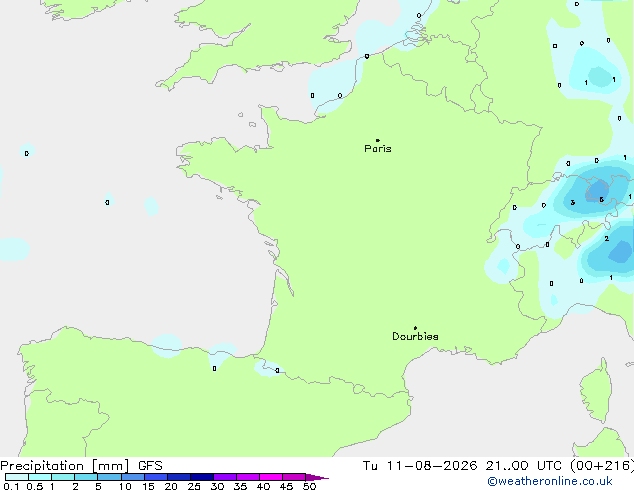Pick the blue 10–15 mm legend swatch

tap(133, 477)
